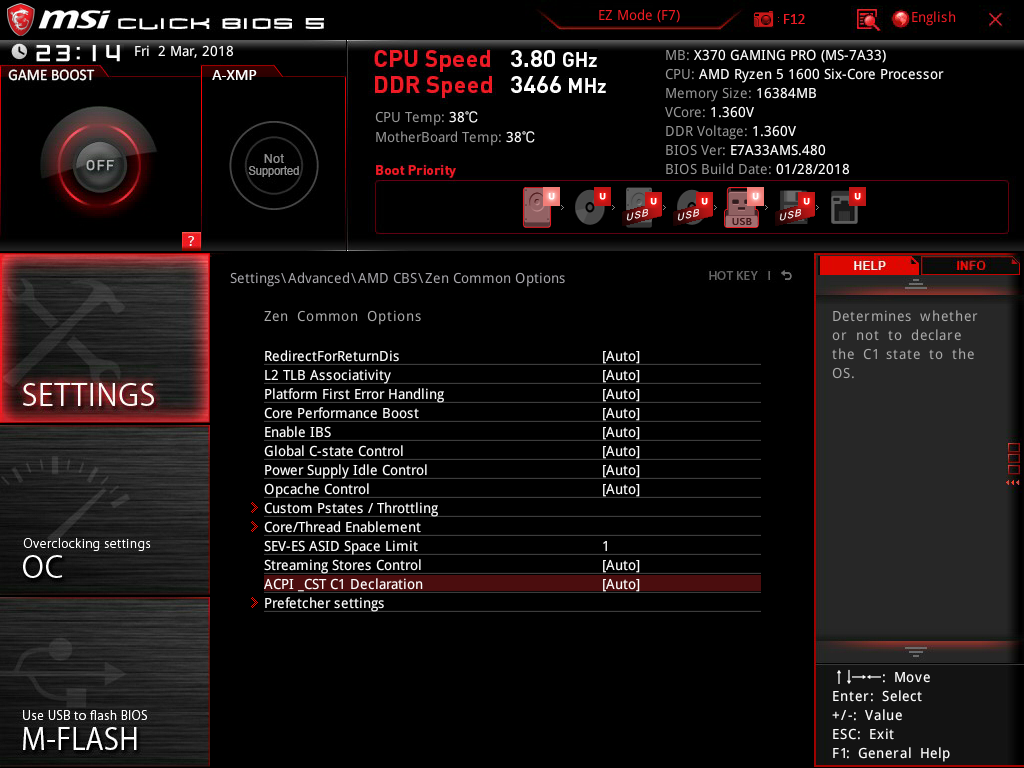Go back using the return arrow icon
1024x768 pixels.
coord(787,276)
